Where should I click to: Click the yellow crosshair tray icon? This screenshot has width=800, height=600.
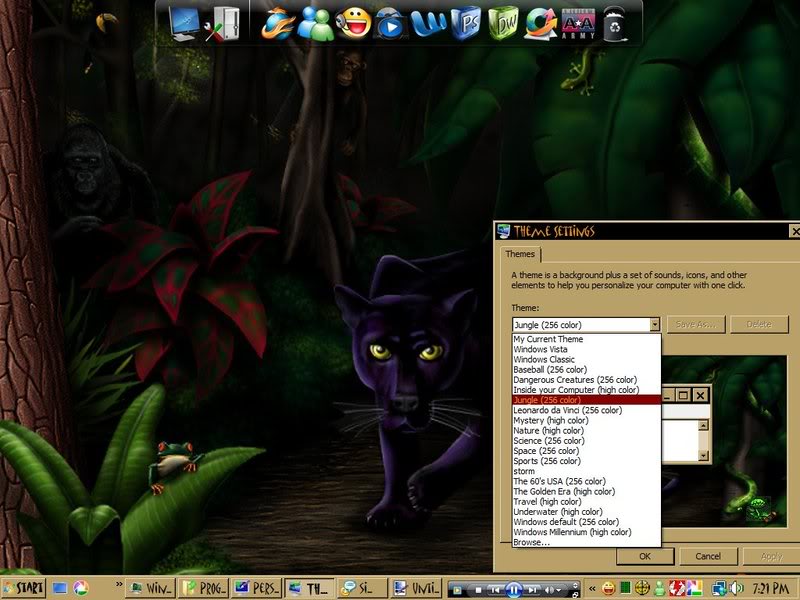tap(642, 588)
